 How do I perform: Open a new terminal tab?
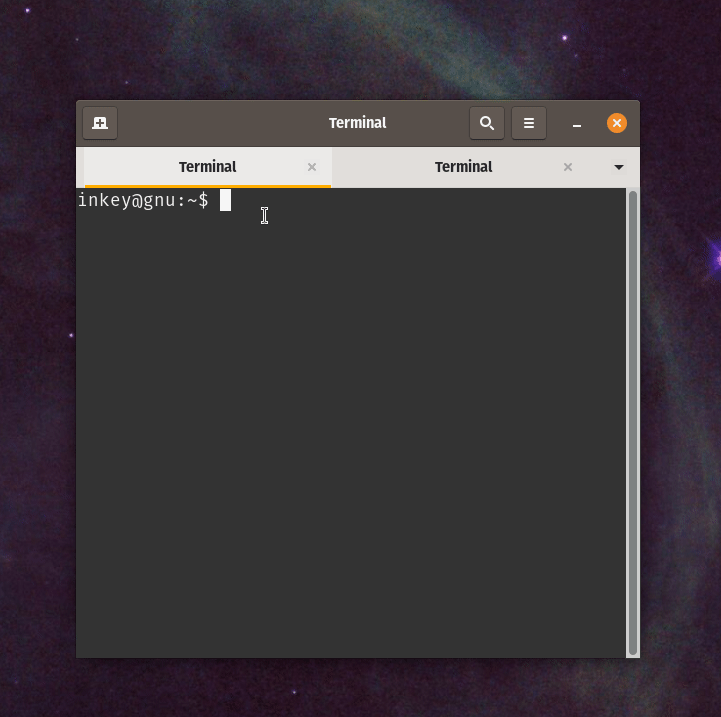(100, 123)
